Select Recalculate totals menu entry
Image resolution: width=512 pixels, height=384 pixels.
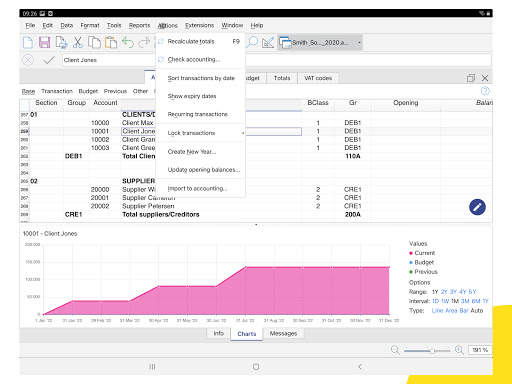click(200, 41)
